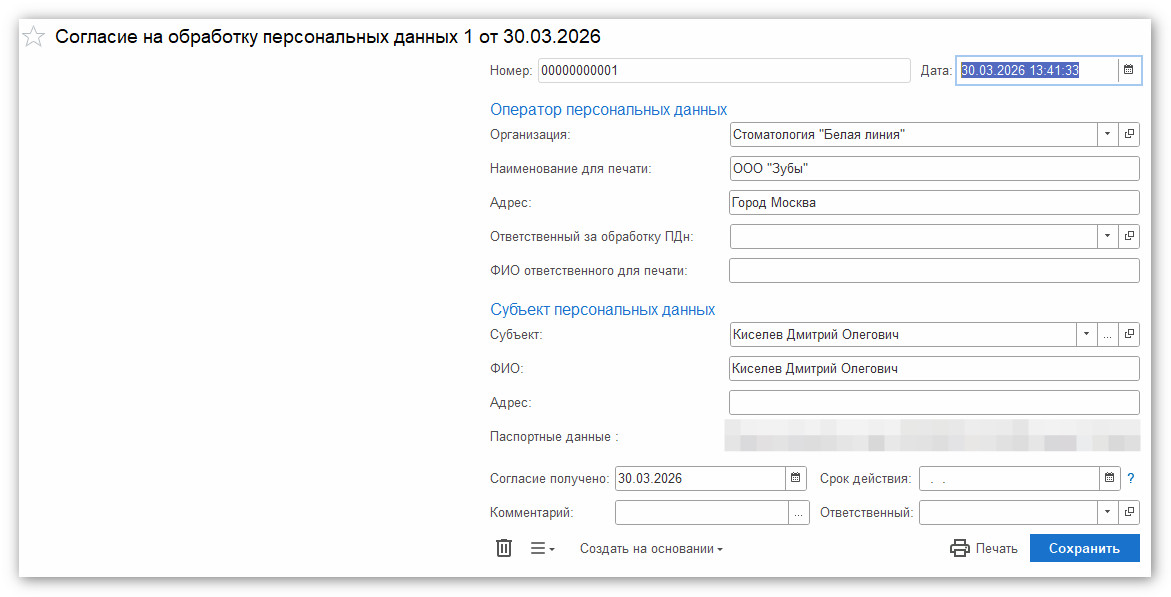The width and height of the screenshot is (1171, 597).
Task: Click the trash icon to delete the document
Action: click(x=503, y=548)
